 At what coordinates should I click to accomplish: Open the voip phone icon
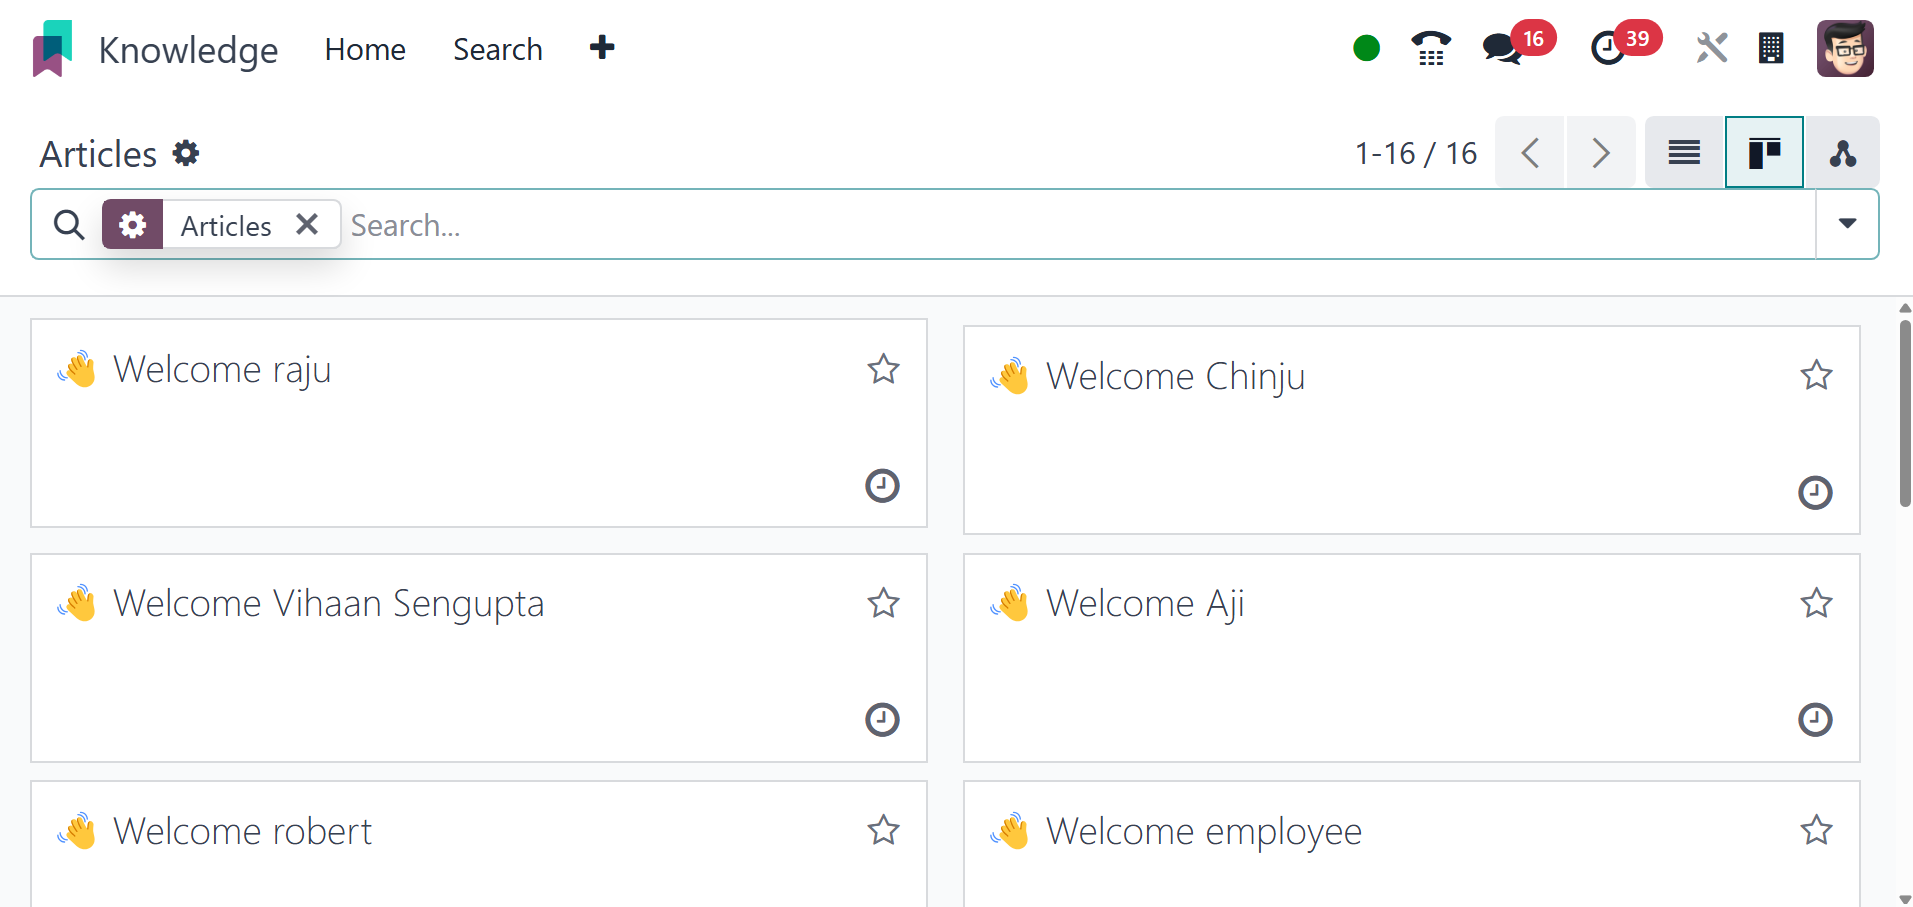point(1431,48)
